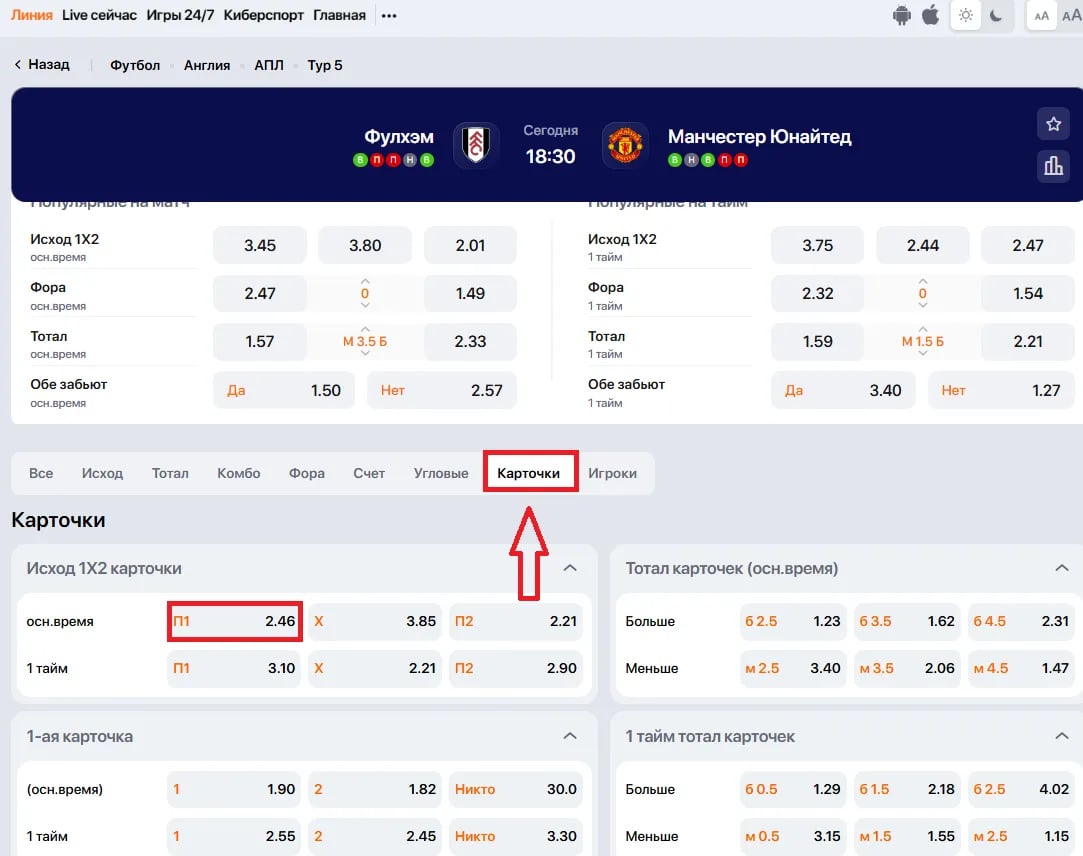
Task: Select 1 тайм Меньше м 0.5 at 3.15
Action: [793, 836]
